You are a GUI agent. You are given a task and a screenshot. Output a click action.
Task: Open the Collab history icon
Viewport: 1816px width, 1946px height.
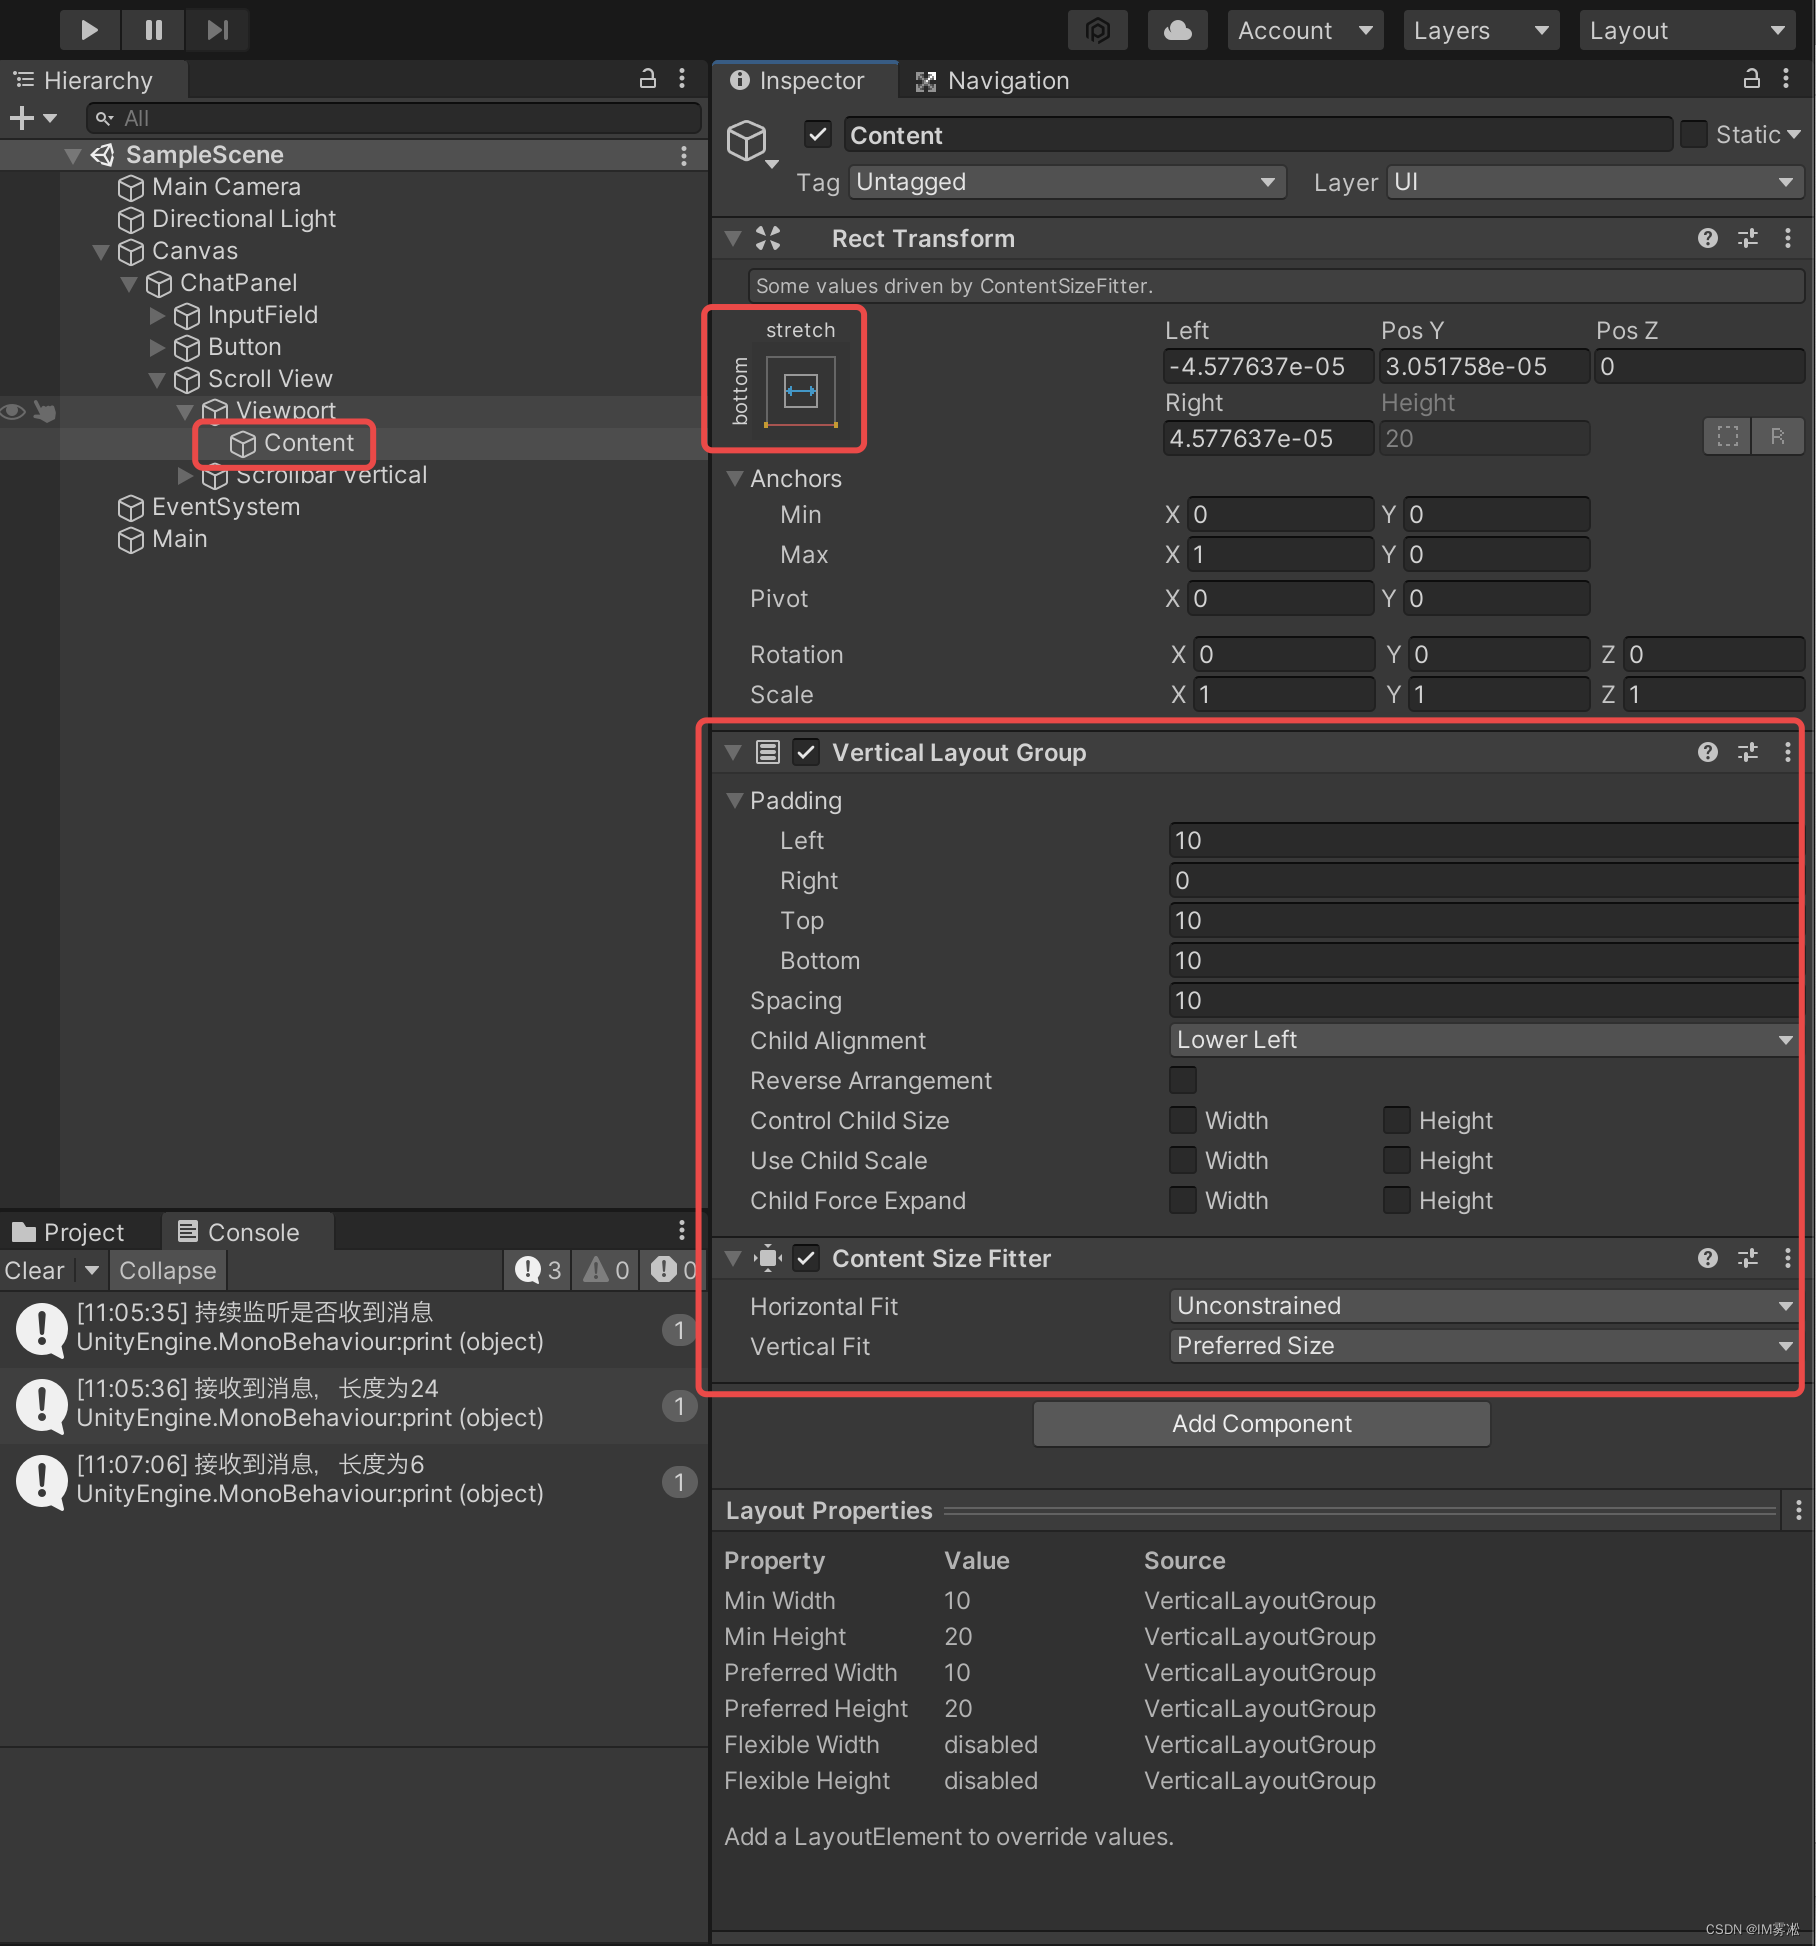[x=1097, y=30]
